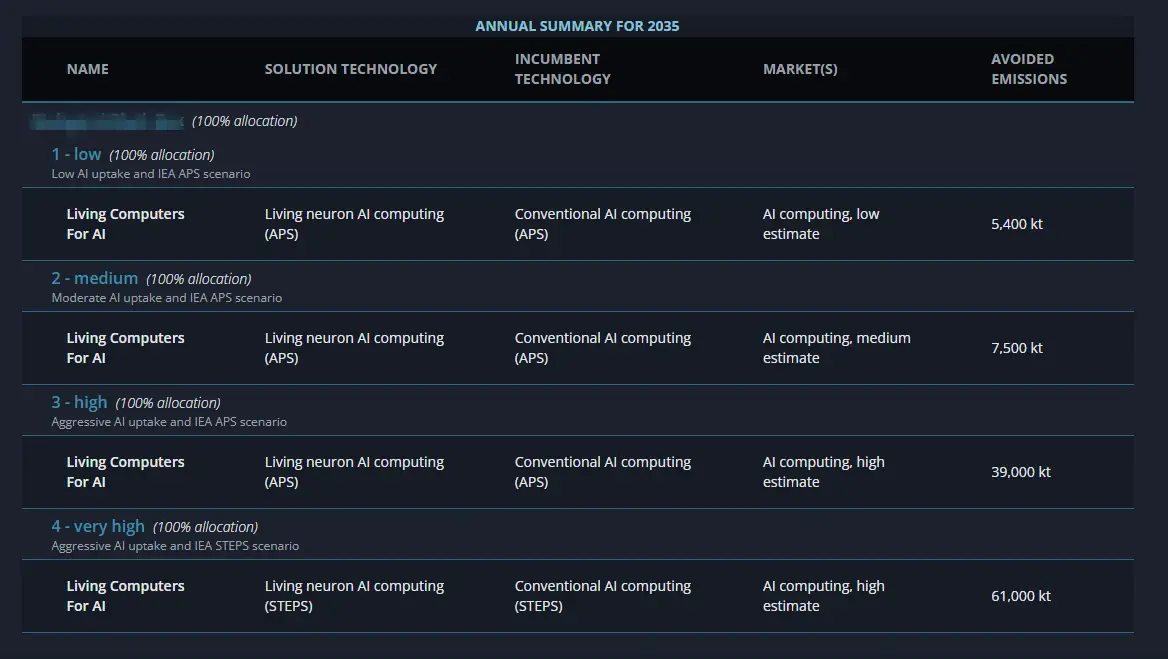Screen dimensions: 1168x659
Task: Open the scenario "1 - low"
Action: click(76, 154)
